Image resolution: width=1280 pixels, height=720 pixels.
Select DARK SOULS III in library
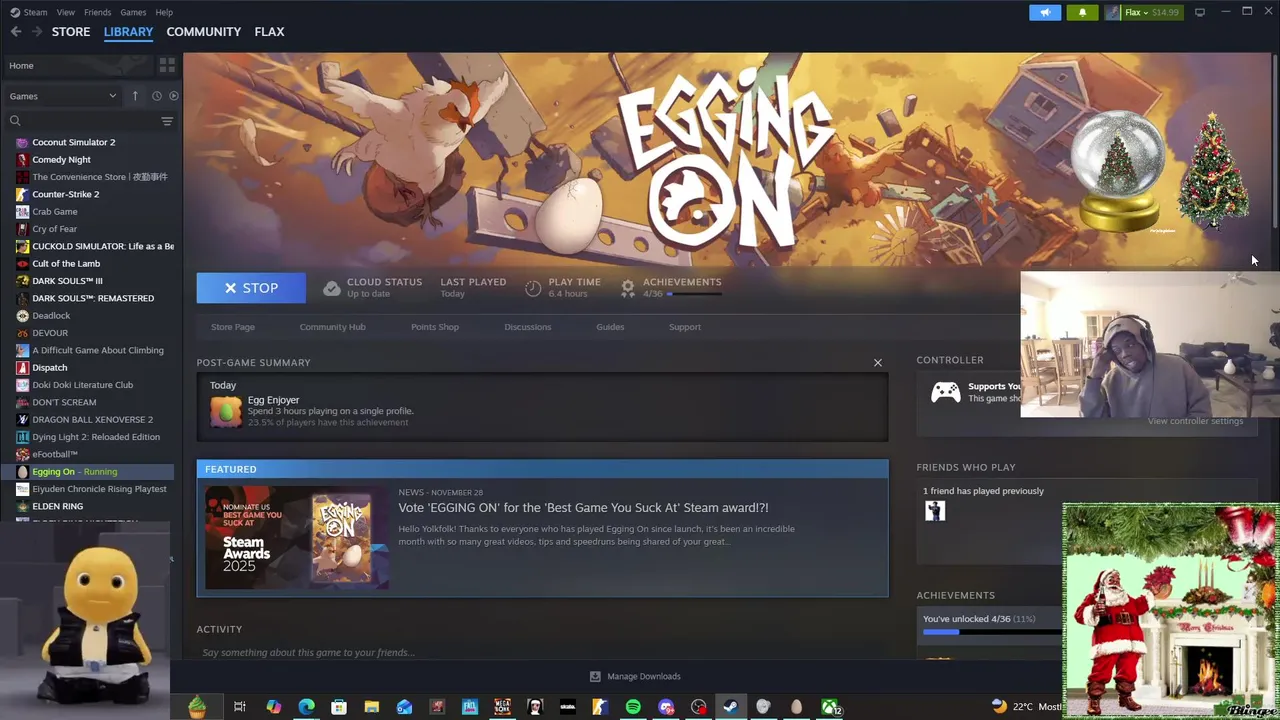[67, 281]
